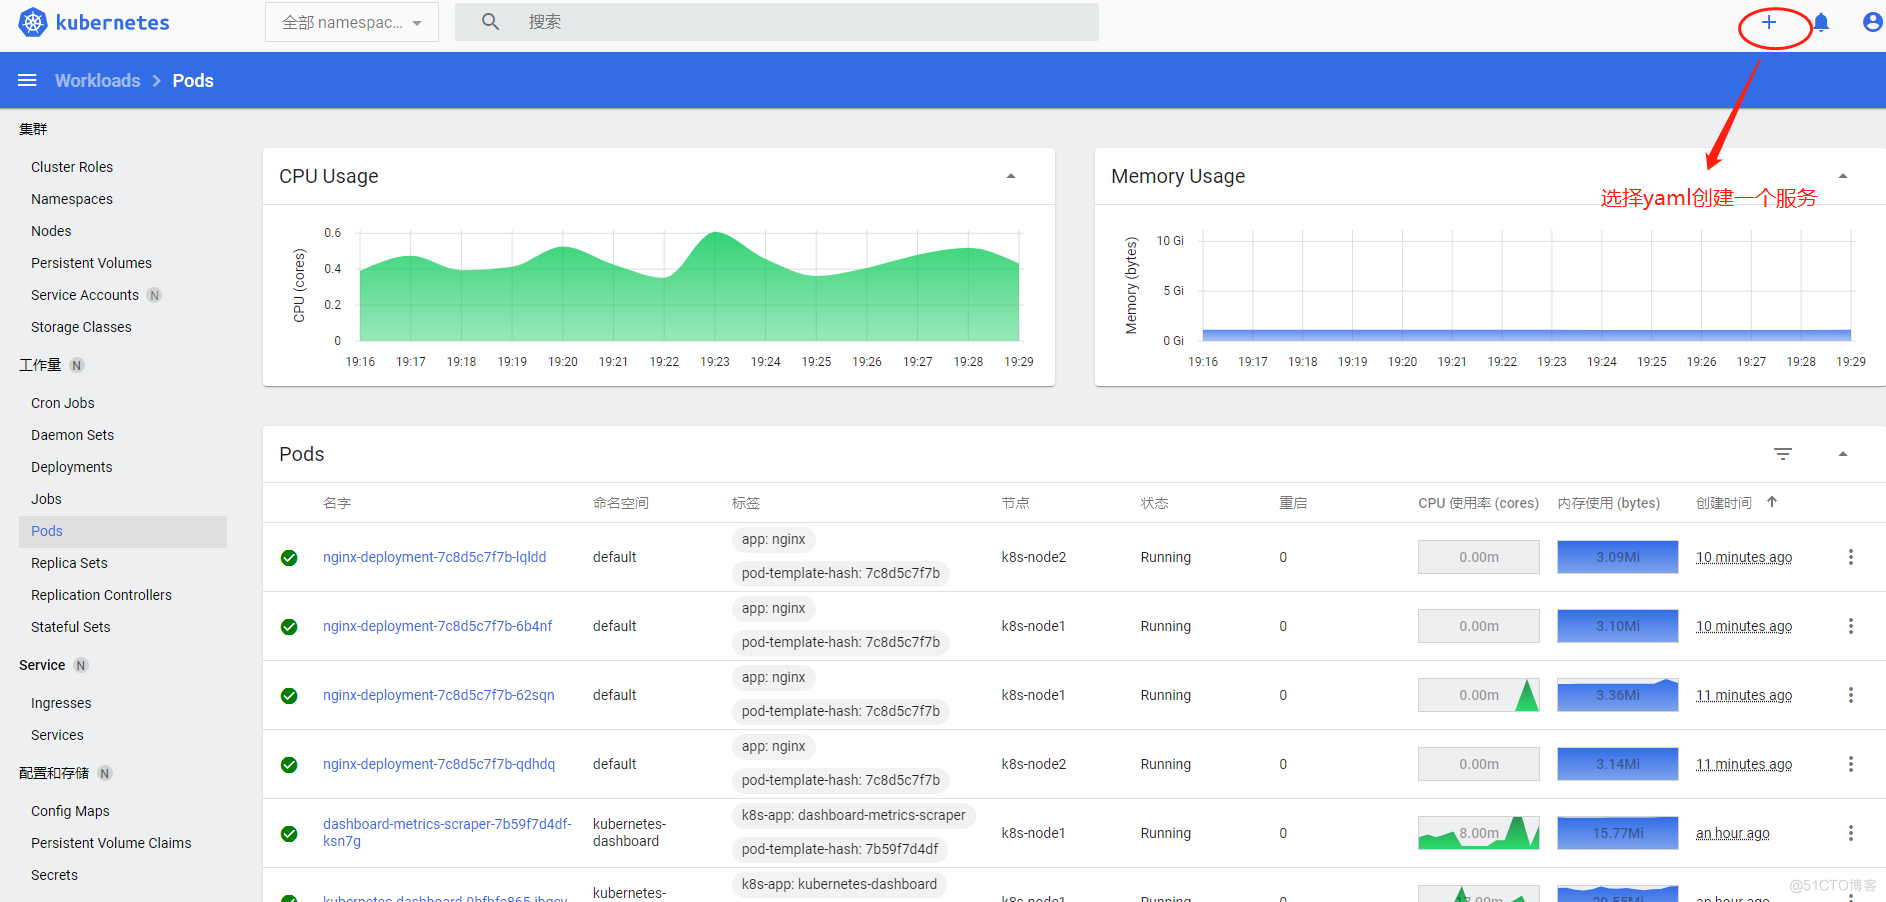Click status check icon of dashboard-metrics-scraper pod
The width and height of the screenshot is (1886, 902).
coord(289,834)
